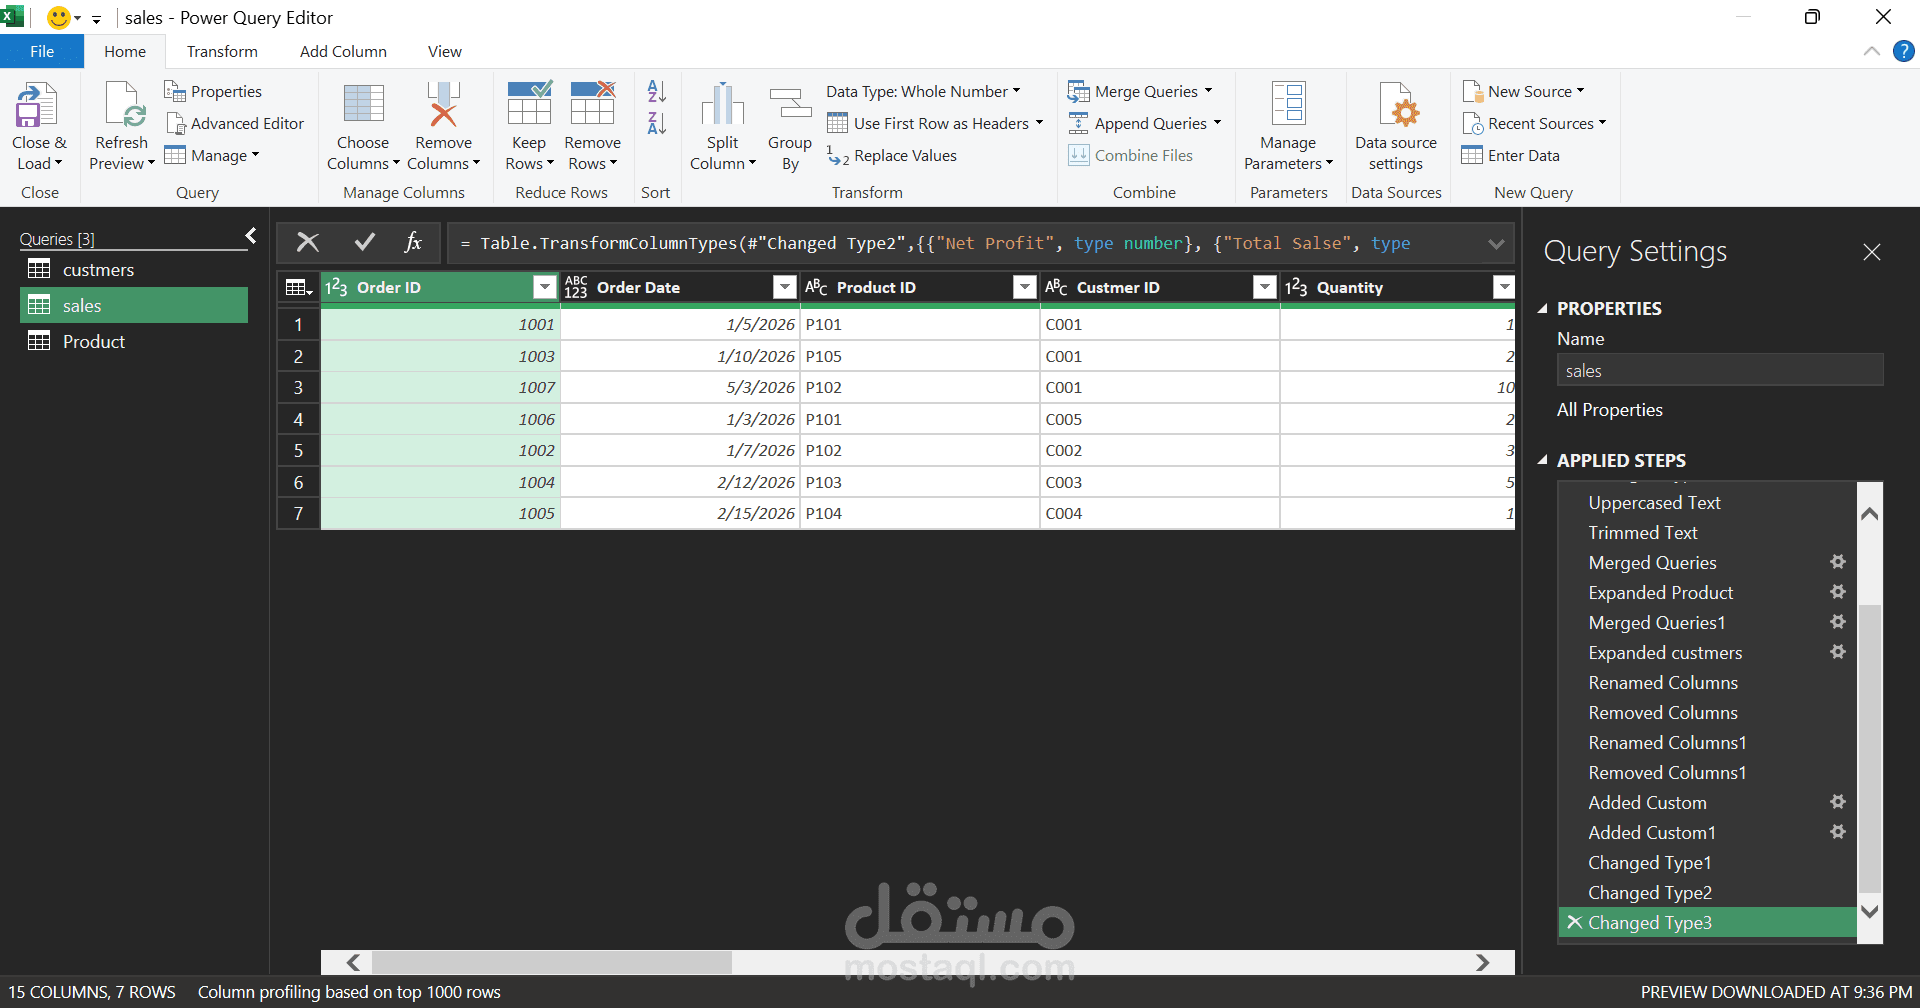Cancel the formula bar edit
The width and height of the screenshot is (1920, 1008).
coord(308,242)
